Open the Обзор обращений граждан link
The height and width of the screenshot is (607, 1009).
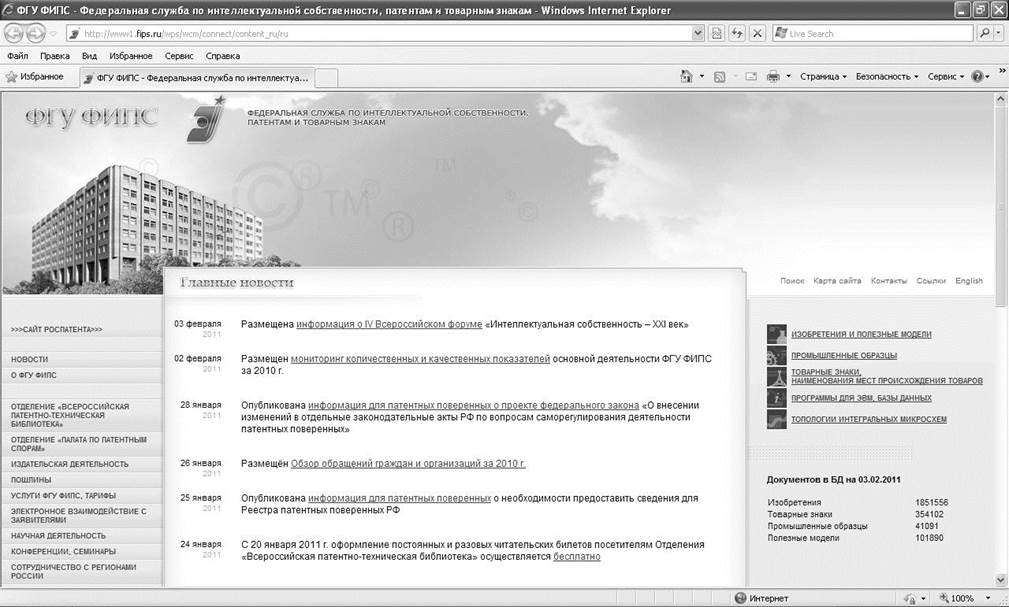point(408,463)
